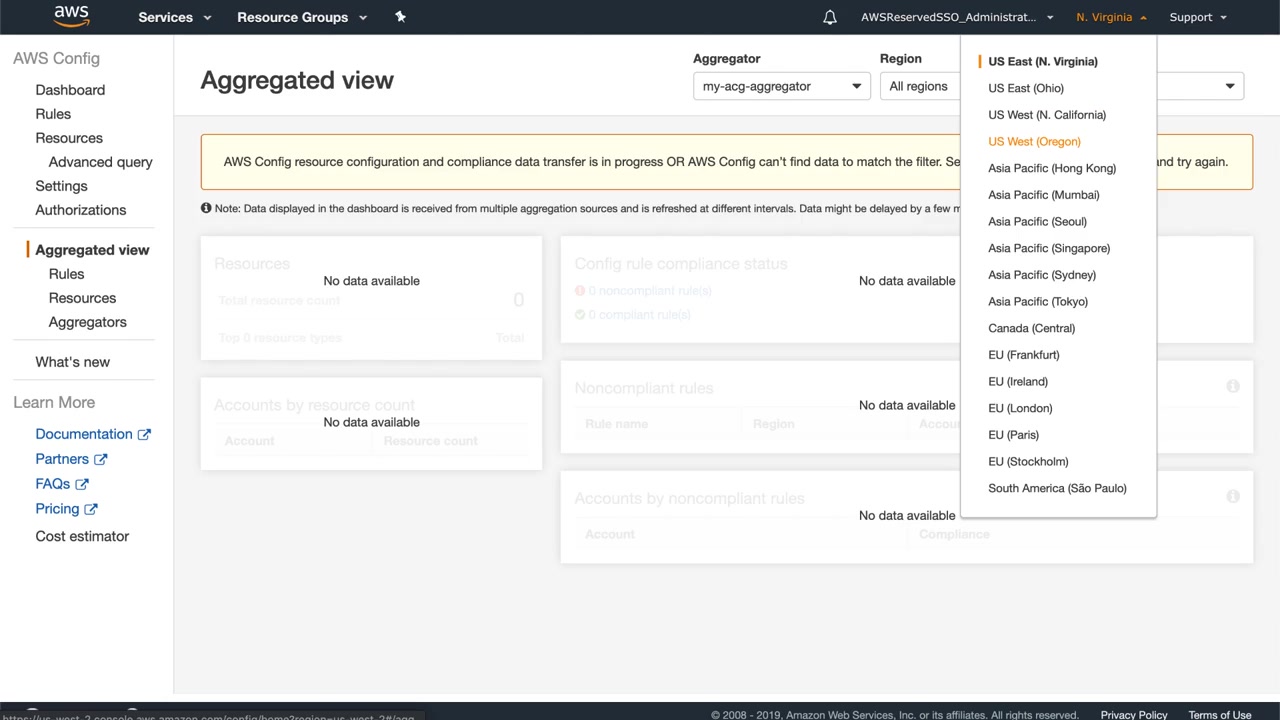Click the AWS logo home icon
1280x720 pixels.
point(71,16)
